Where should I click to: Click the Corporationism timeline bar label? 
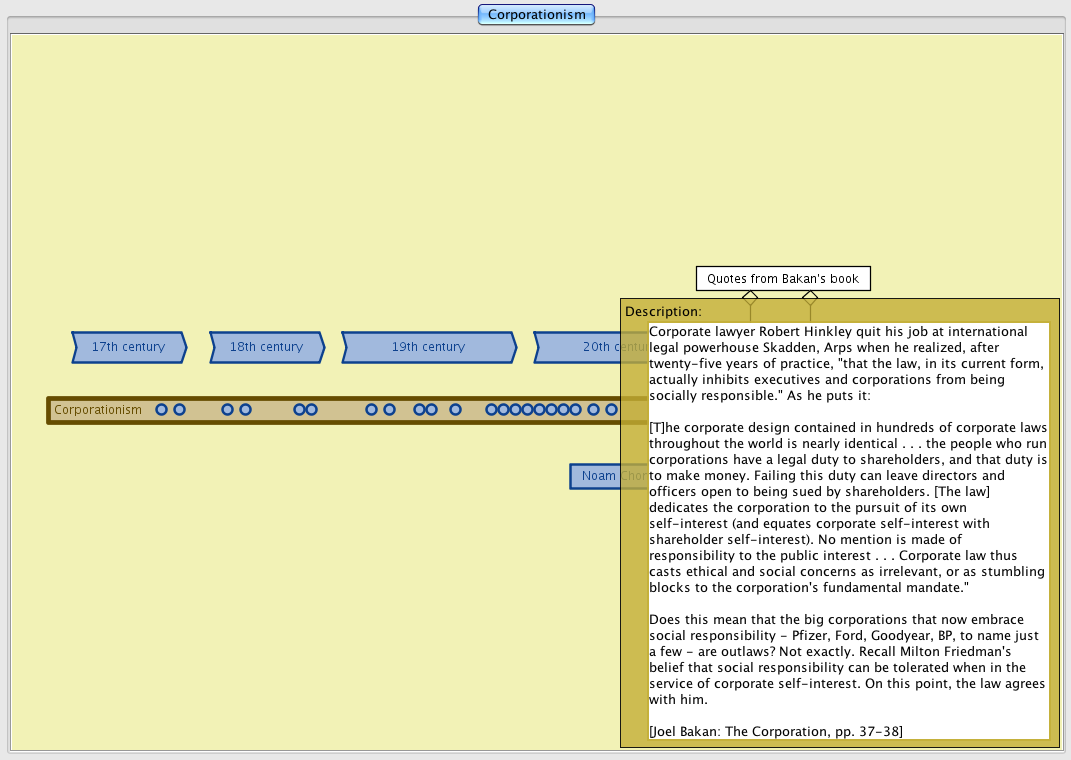(98, 410)
